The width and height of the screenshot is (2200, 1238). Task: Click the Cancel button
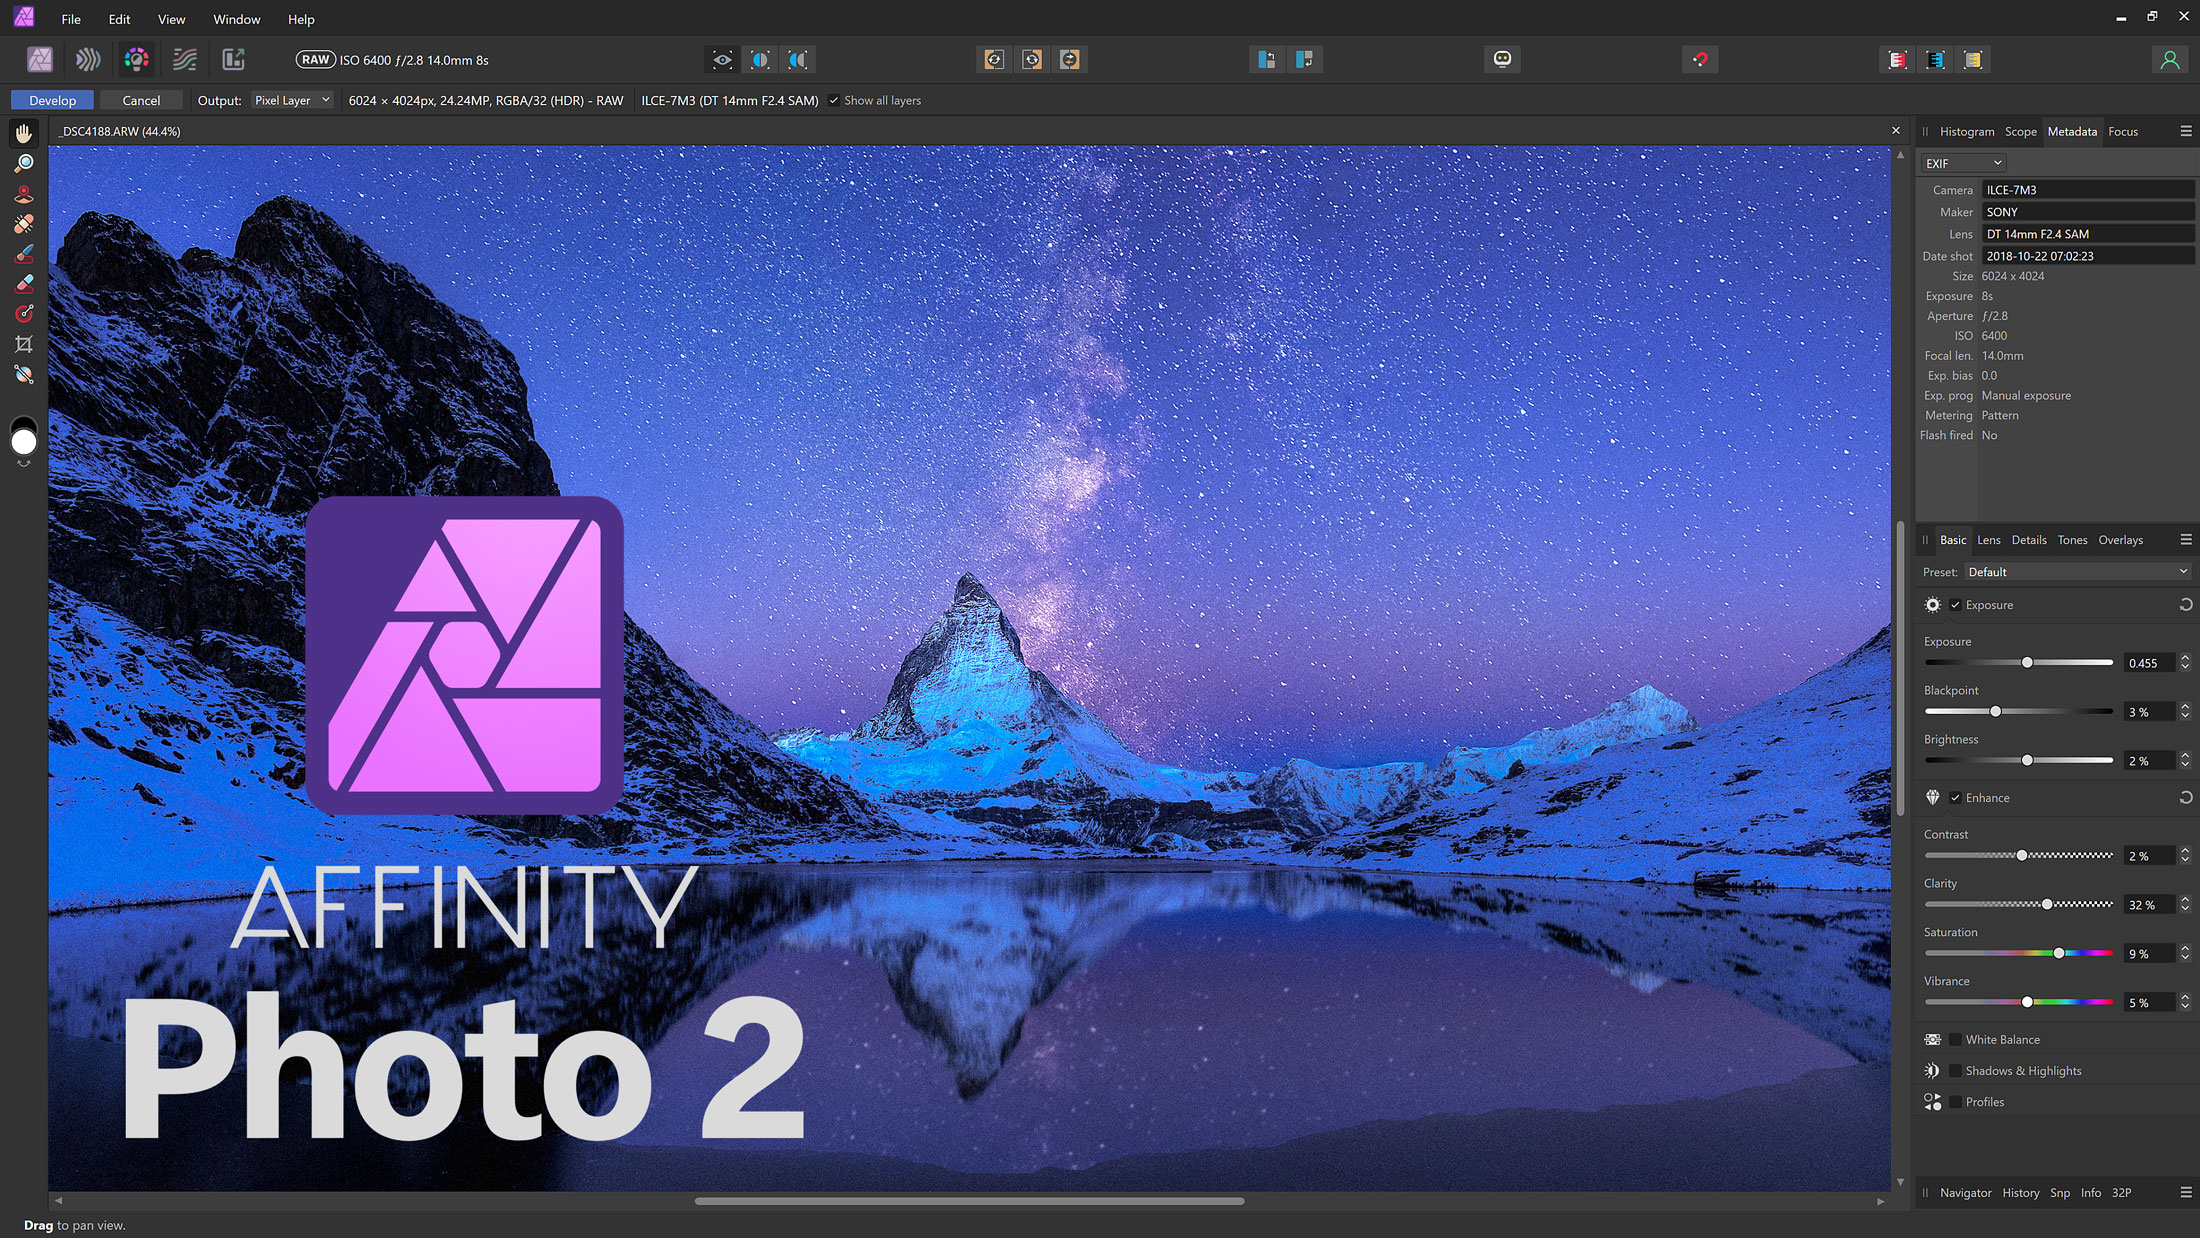tap(141, 101)
